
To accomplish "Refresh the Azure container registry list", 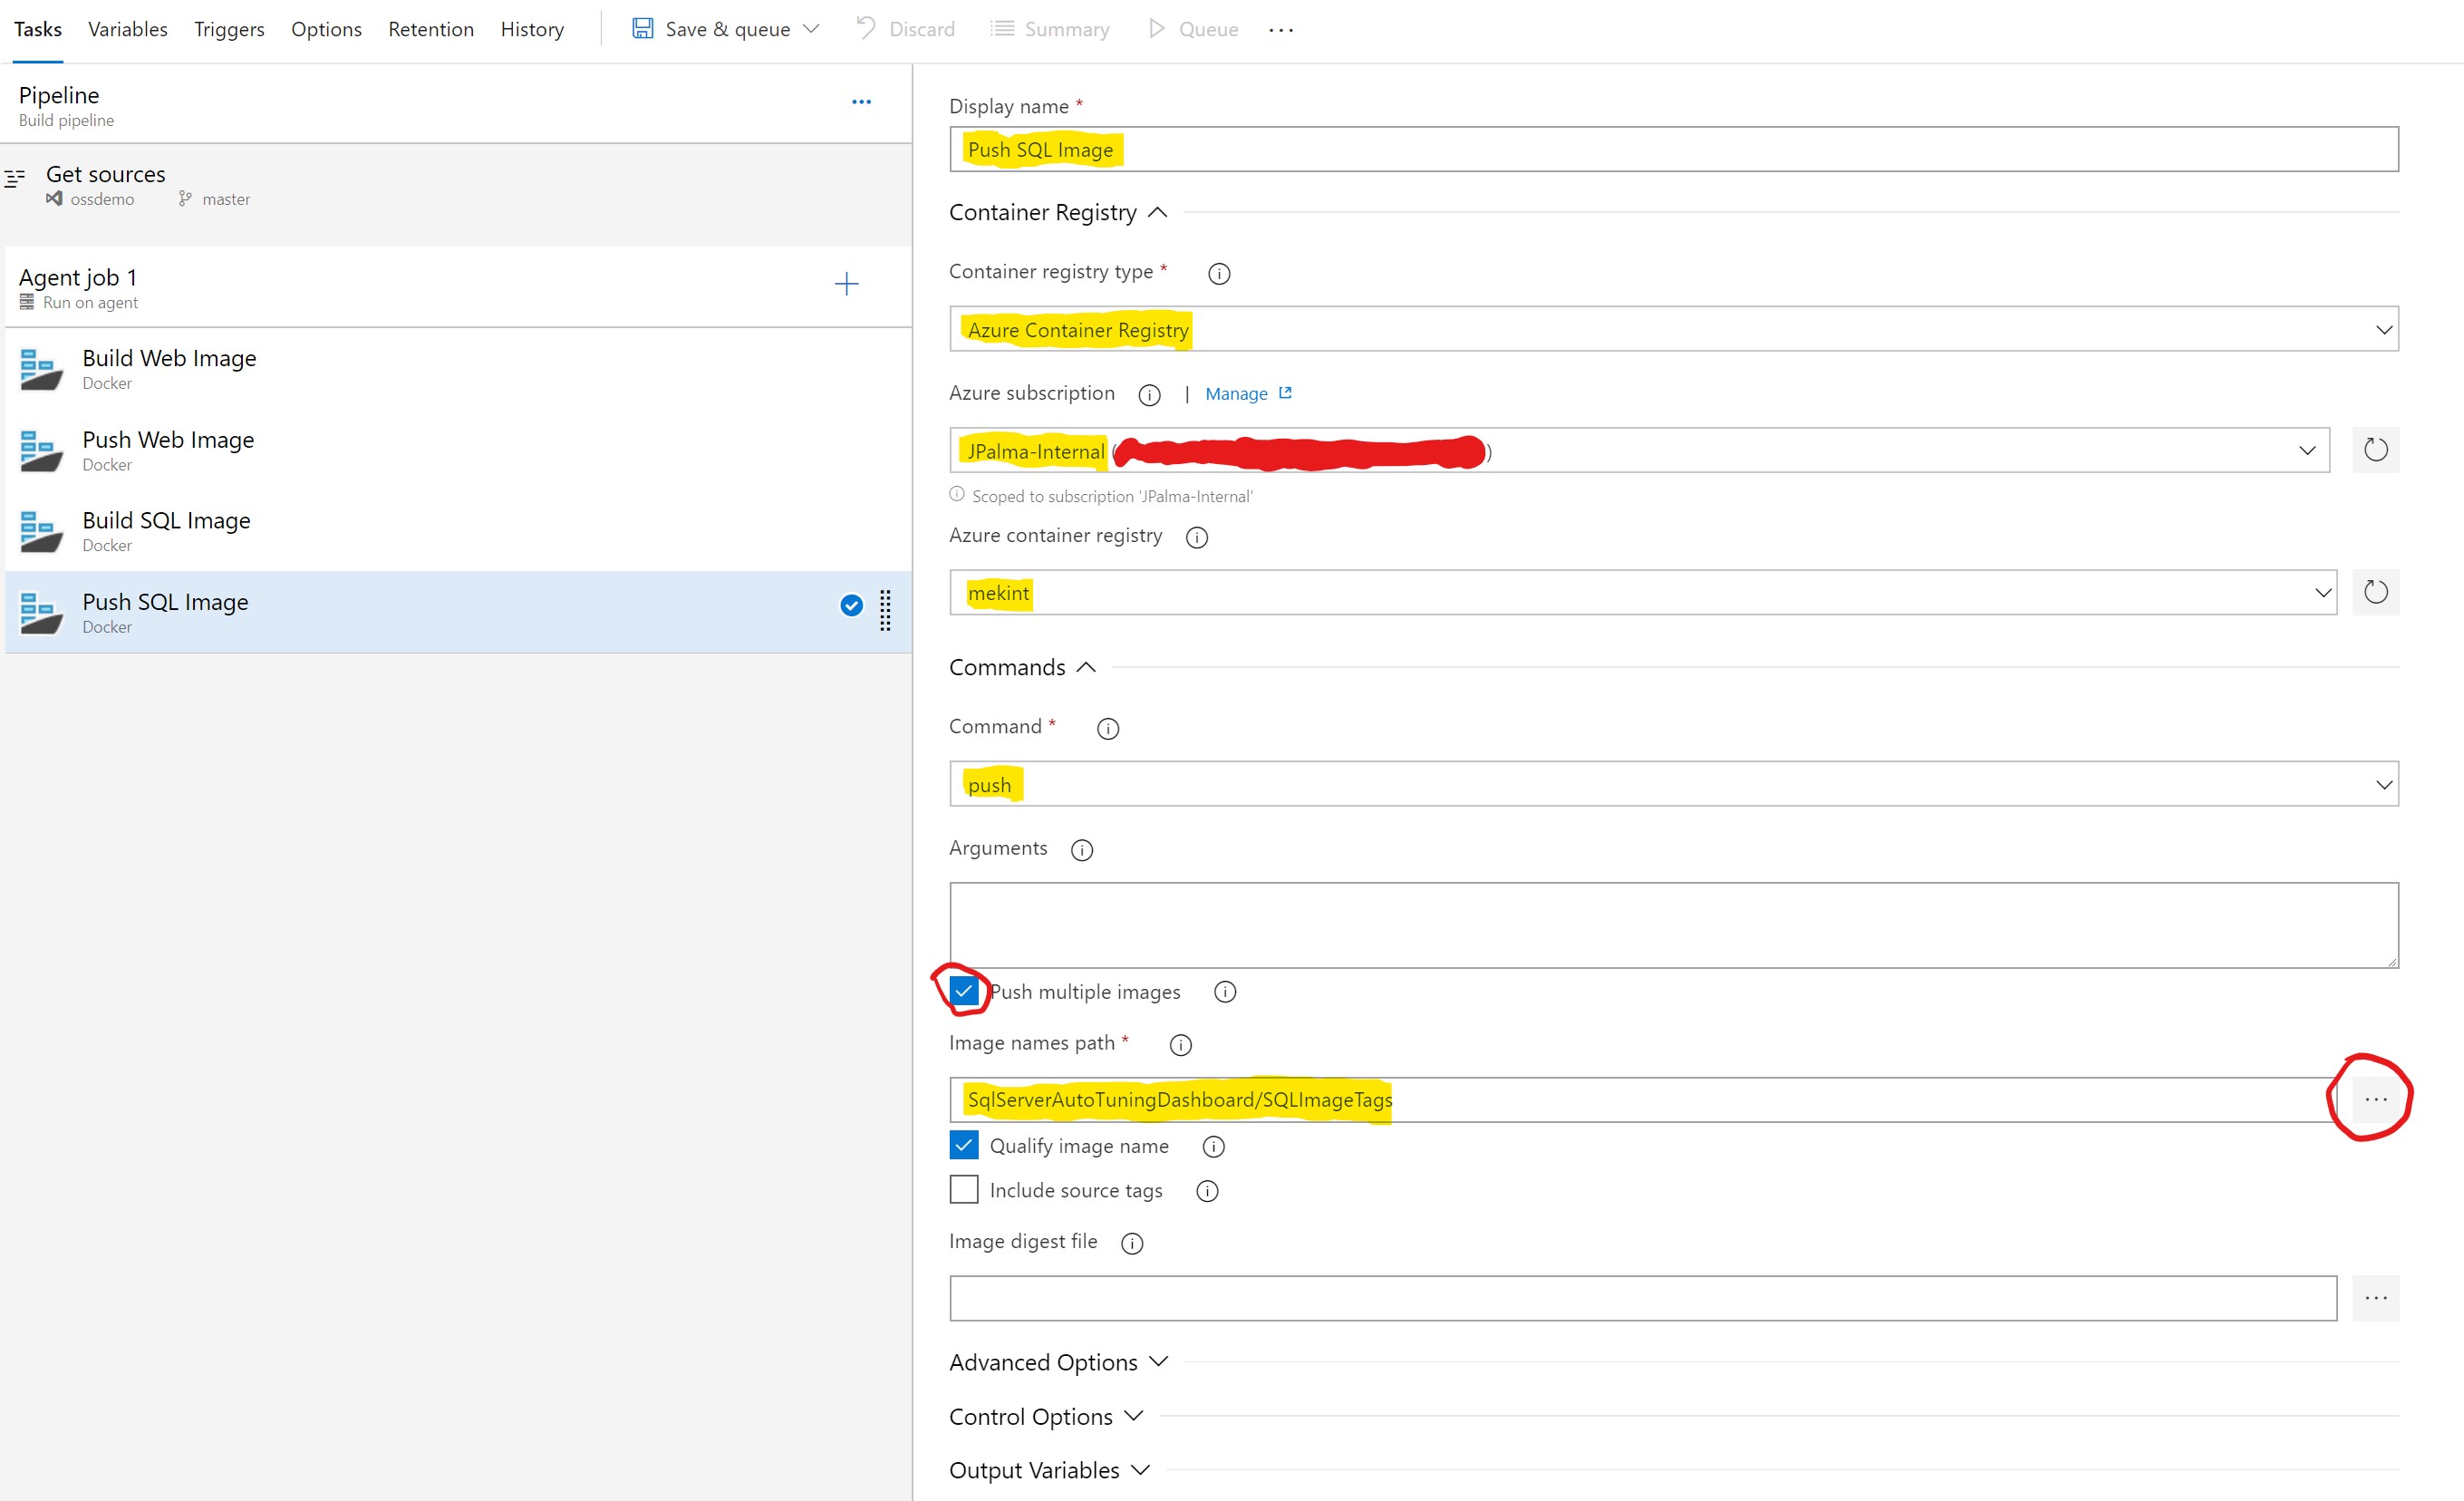I will [x=2375, y=592].
